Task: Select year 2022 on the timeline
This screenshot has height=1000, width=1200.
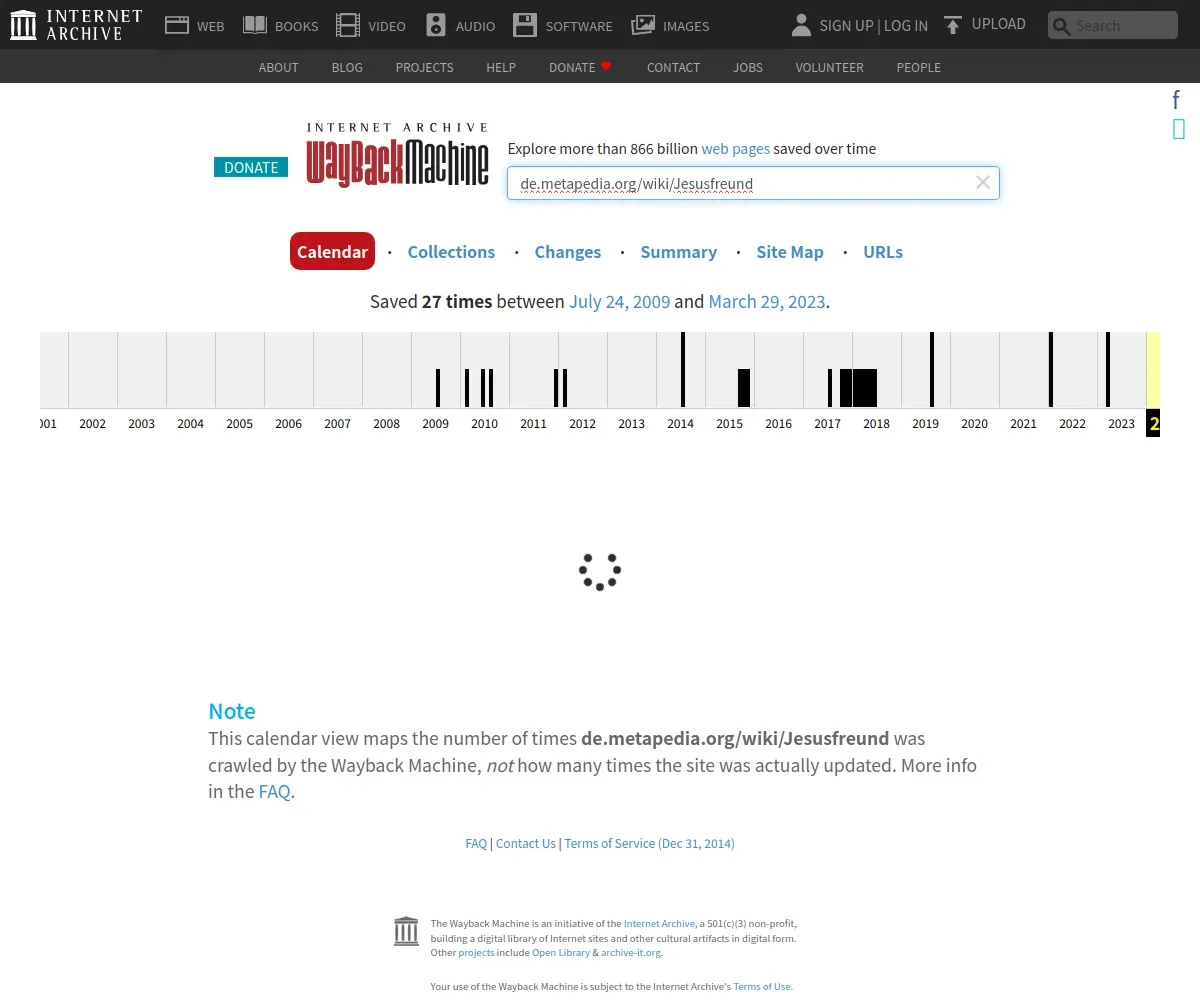Action: coord(1072,424)
